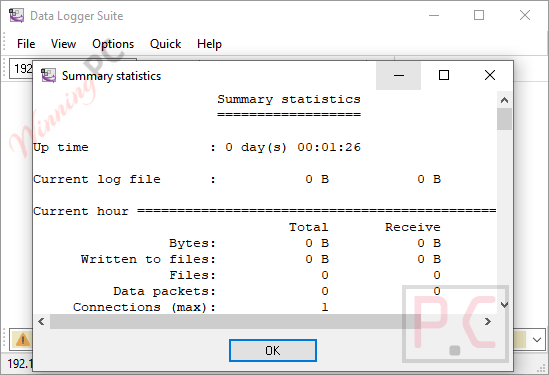Close the Summary statistics dialog
Screen dimensions: 549x375
490,76
